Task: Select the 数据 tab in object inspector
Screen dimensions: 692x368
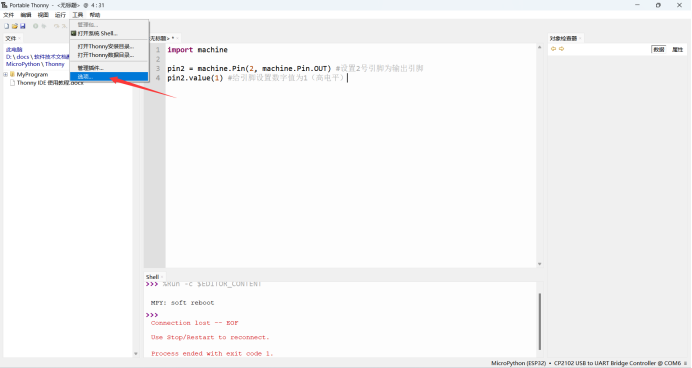Action: [x=659, y=49]
